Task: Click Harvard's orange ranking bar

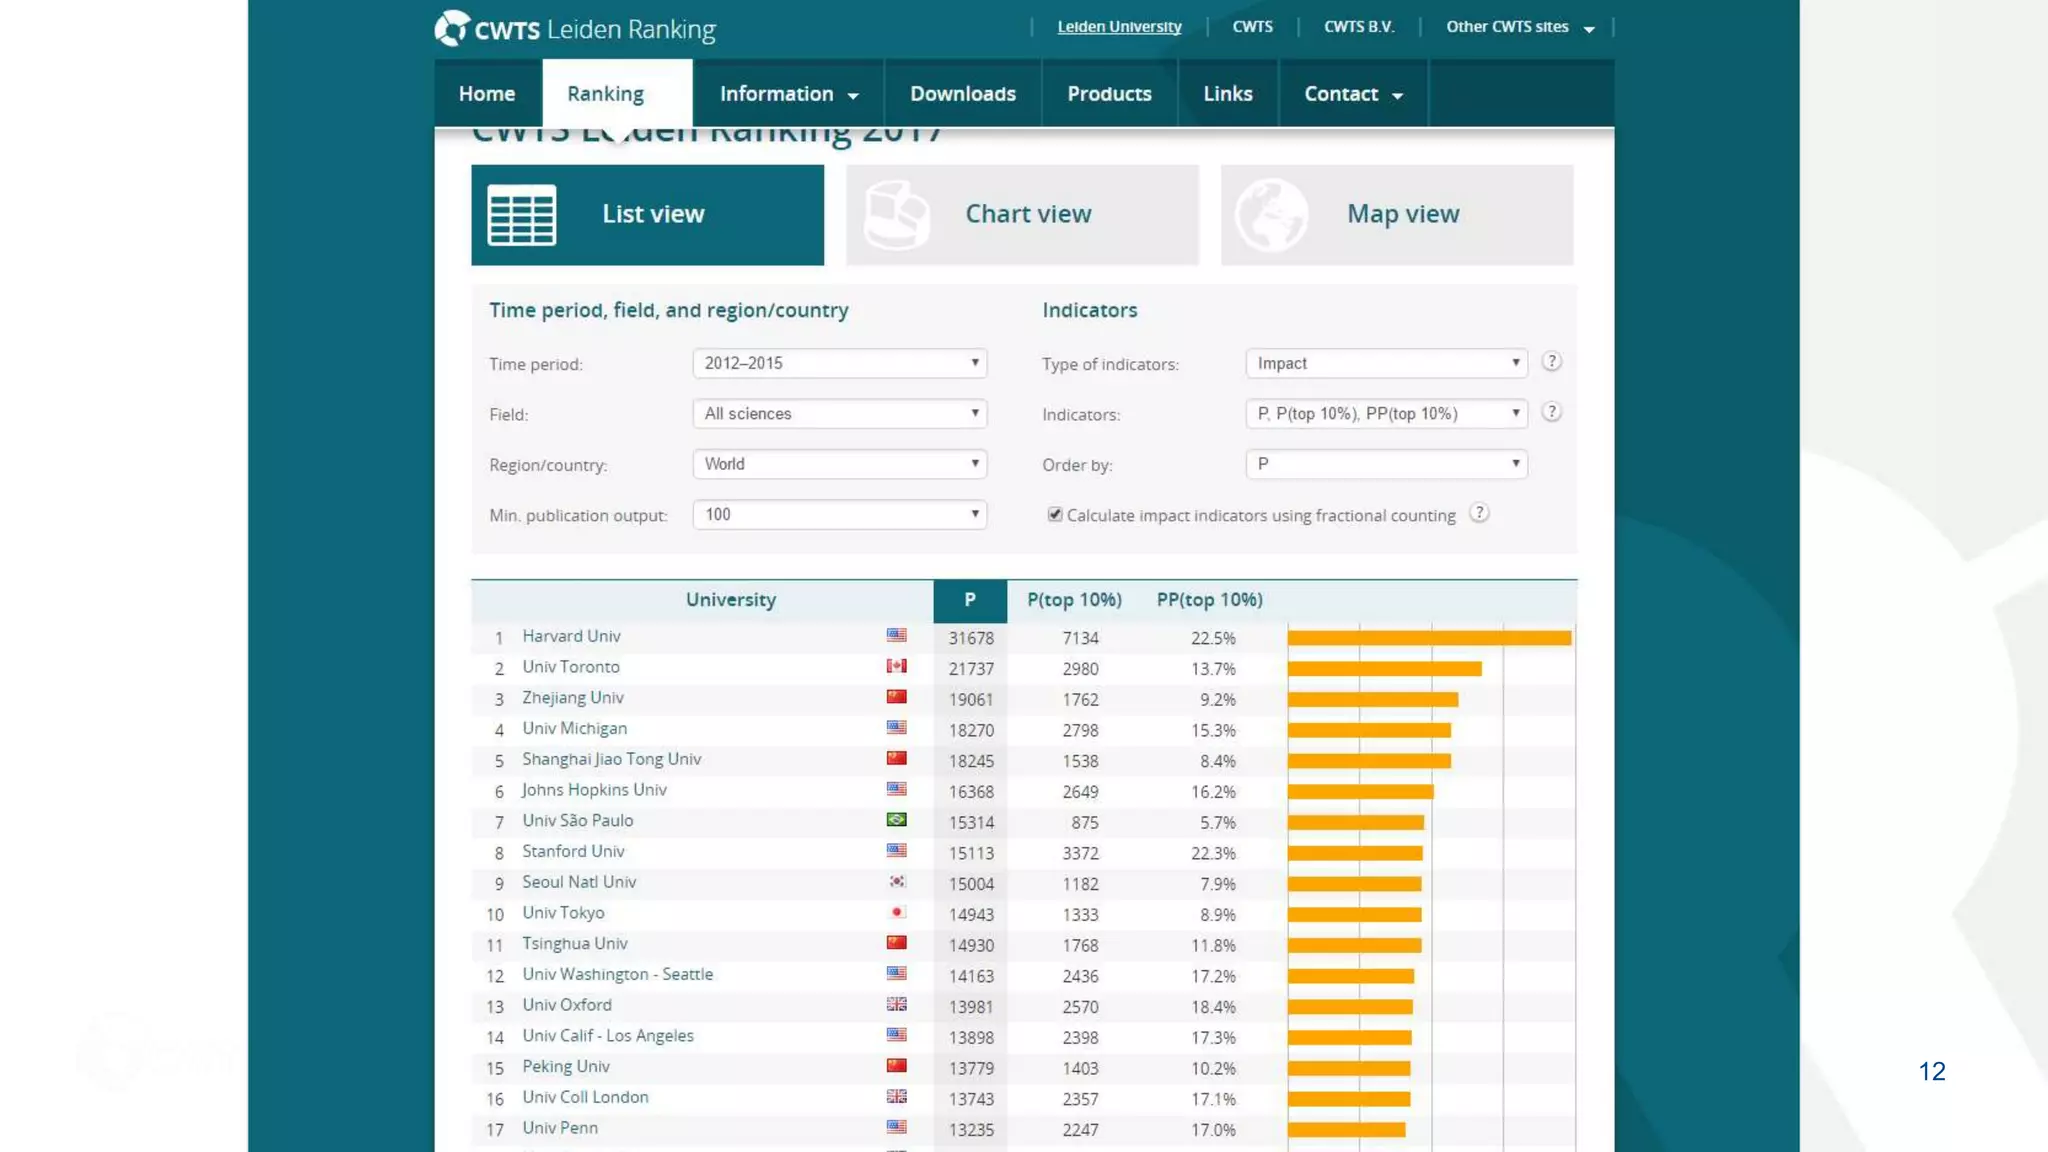Action: (1429, 638)
